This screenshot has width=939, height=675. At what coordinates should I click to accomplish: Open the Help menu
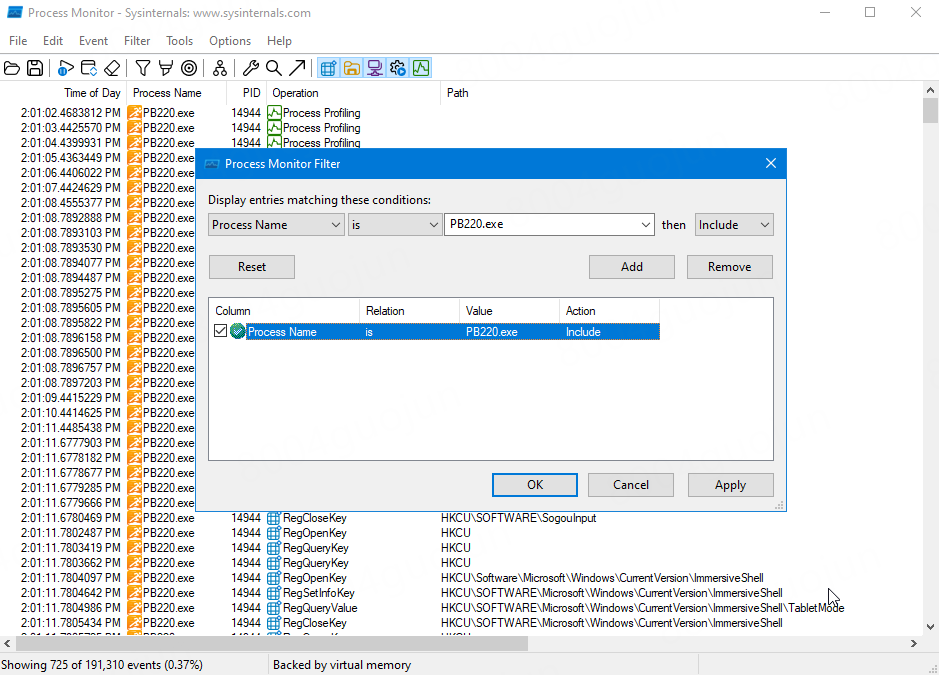tap(279, 41)
